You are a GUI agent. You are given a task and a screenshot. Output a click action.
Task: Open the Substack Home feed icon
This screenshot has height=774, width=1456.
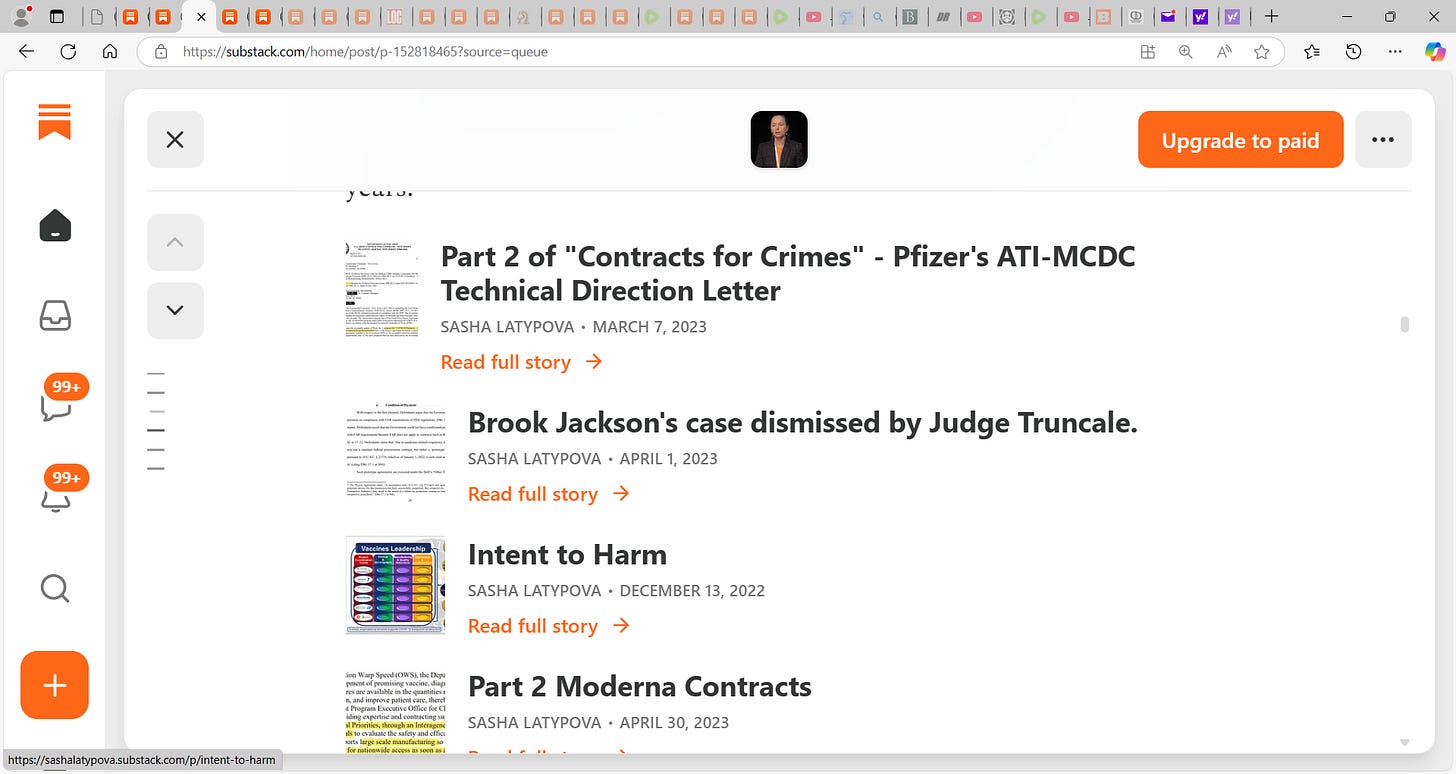pos(55,226)
